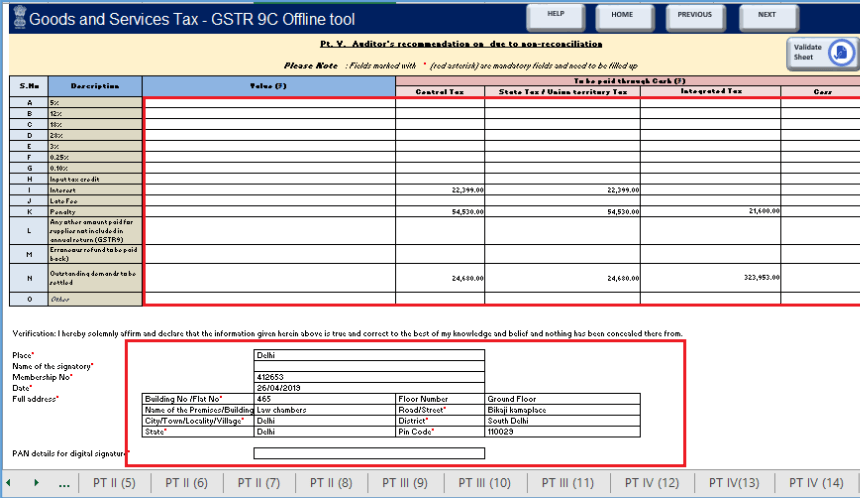Select Outstanding demands Integrated Tax 323,953.00
This screenshot has width=860, height=498.
pos(711,278)
